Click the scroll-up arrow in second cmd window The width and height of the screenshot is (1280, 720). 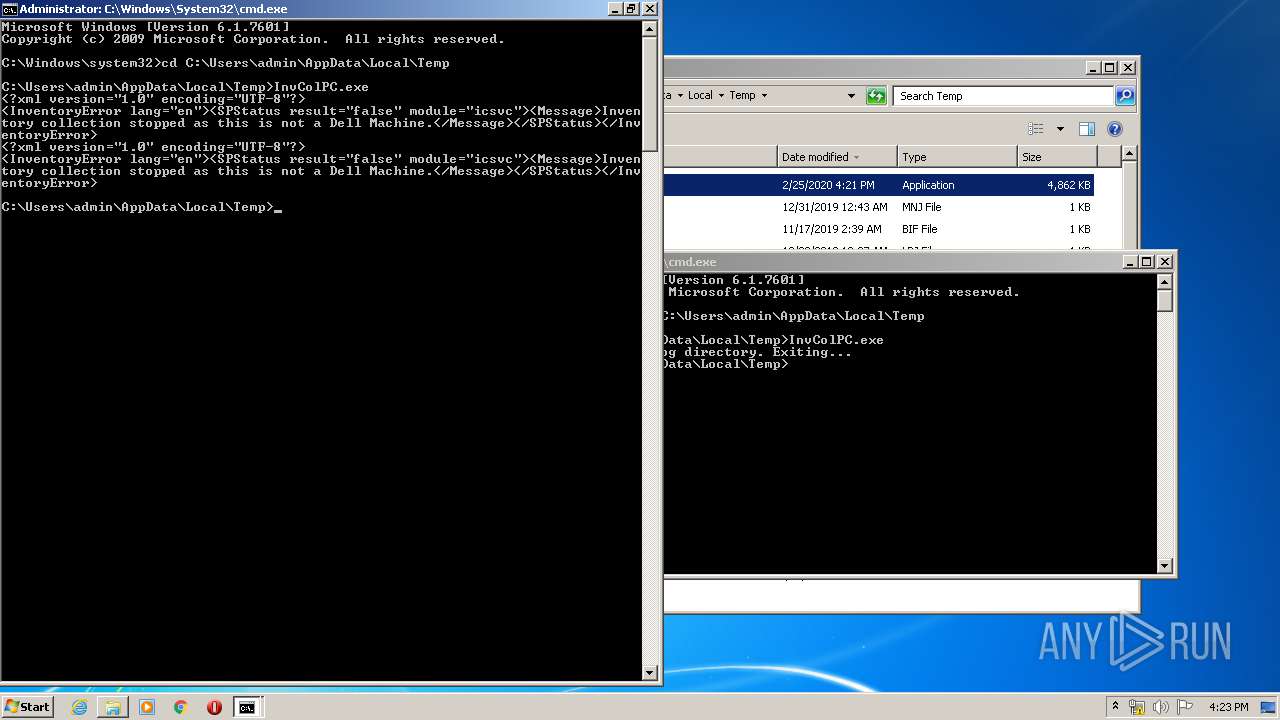(1164, 280)
